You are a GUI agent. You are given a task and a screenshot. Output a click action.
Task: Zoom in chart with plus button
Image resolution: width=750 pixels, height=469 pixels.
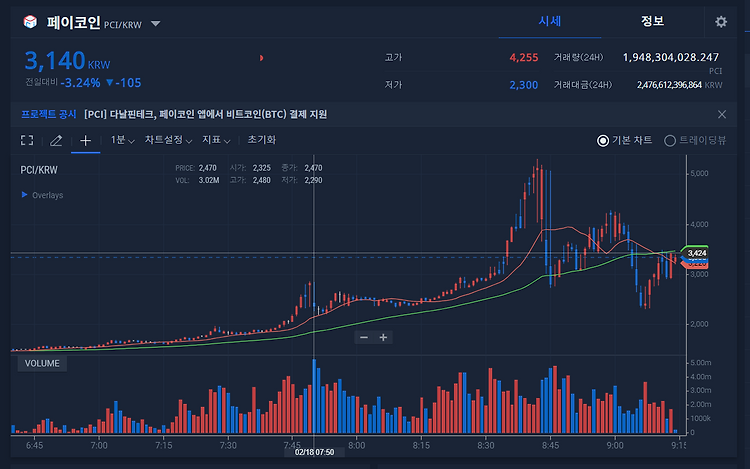click(383, 338)
